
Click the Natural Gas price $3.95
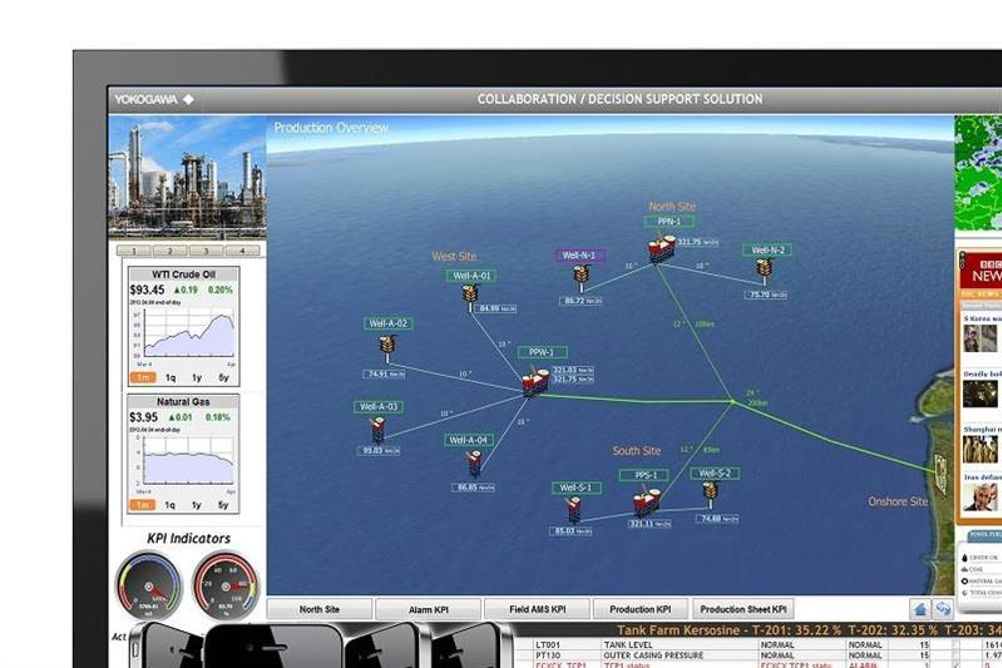143,417
